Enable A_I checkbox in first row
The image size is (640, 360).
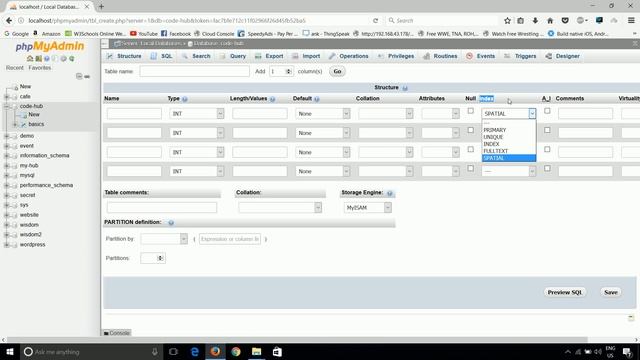(547, 111)
